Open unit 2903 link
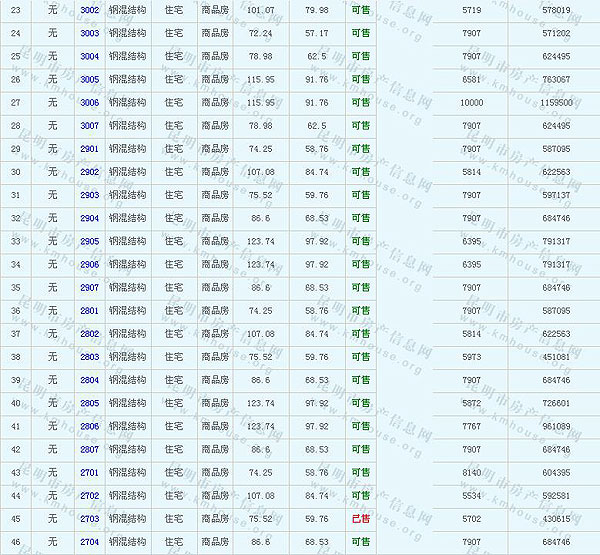 (89, 195)
